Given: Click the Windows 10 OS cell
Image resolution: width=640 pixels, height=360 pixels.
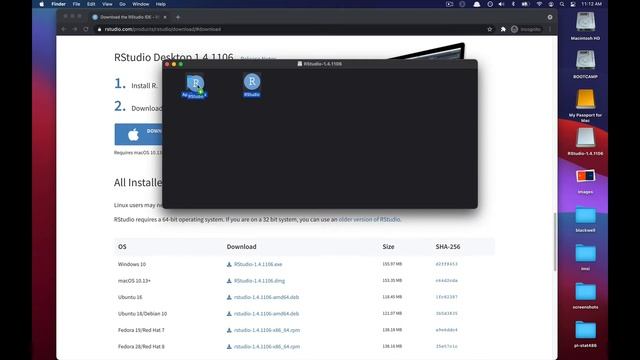Looking at the screenshot, I should pyautogui.click(x=132, y=264).
